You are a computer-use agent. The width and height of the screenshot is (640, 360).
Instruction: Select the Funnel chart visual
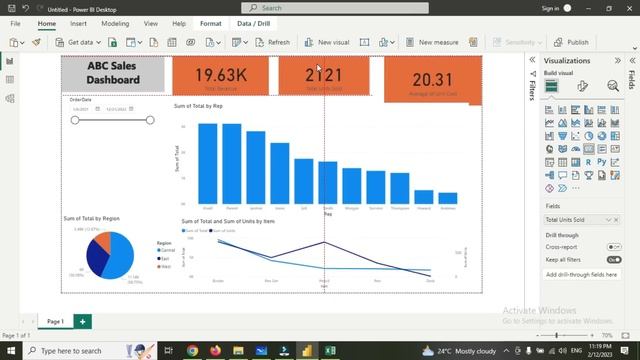(562, 136)
